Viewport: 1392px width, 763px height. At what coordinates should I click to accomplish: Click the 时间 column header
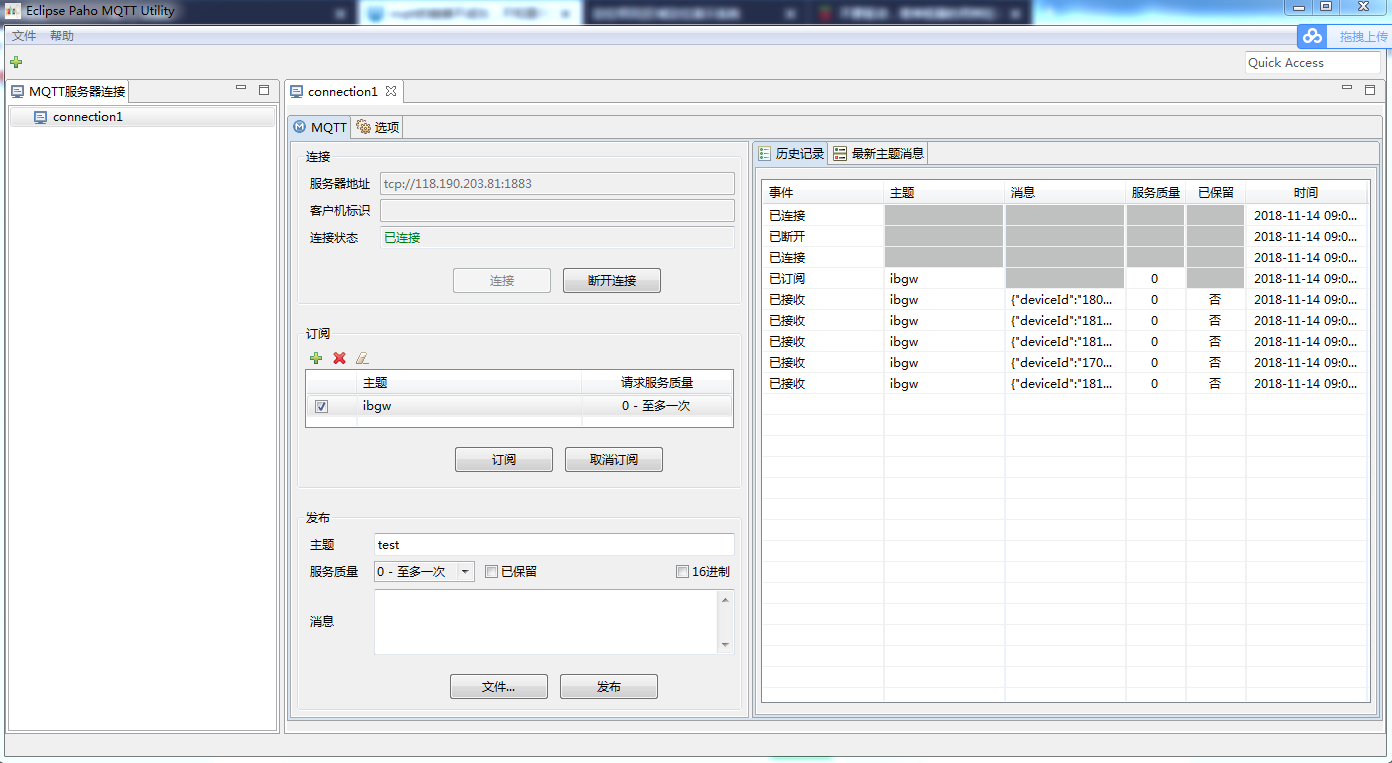(x=1306, y=193)
